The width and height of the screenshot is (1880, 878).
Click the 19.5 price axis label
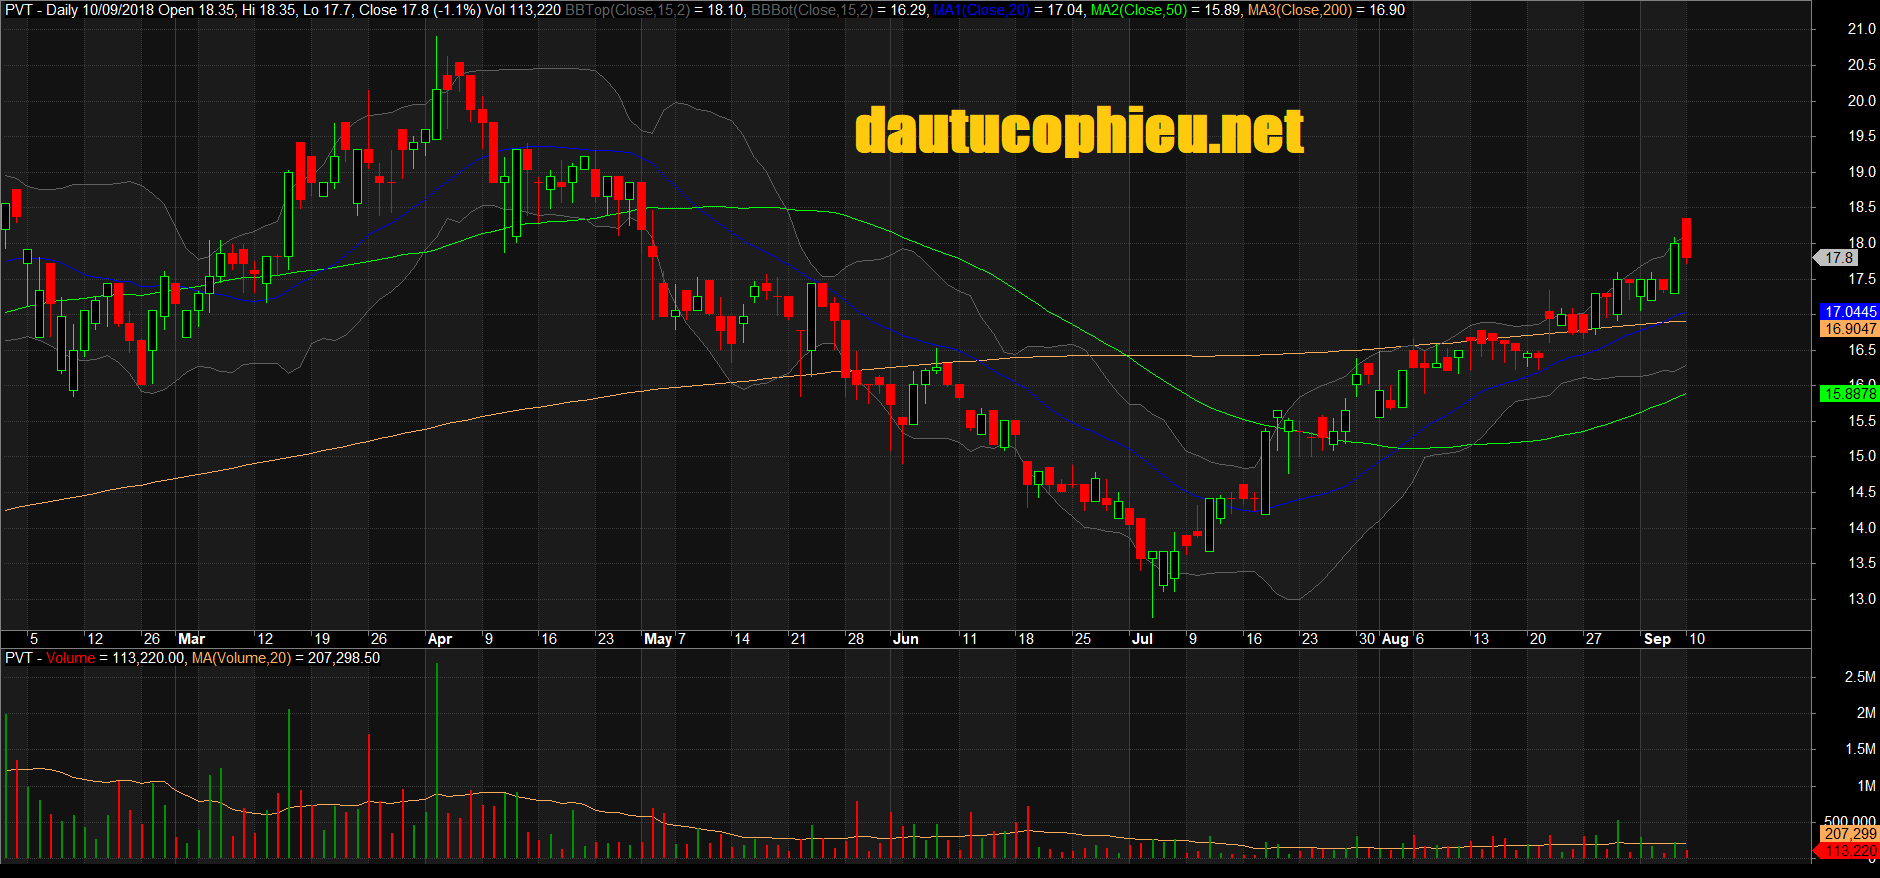pyautogui.click(x=1862, y=136)
